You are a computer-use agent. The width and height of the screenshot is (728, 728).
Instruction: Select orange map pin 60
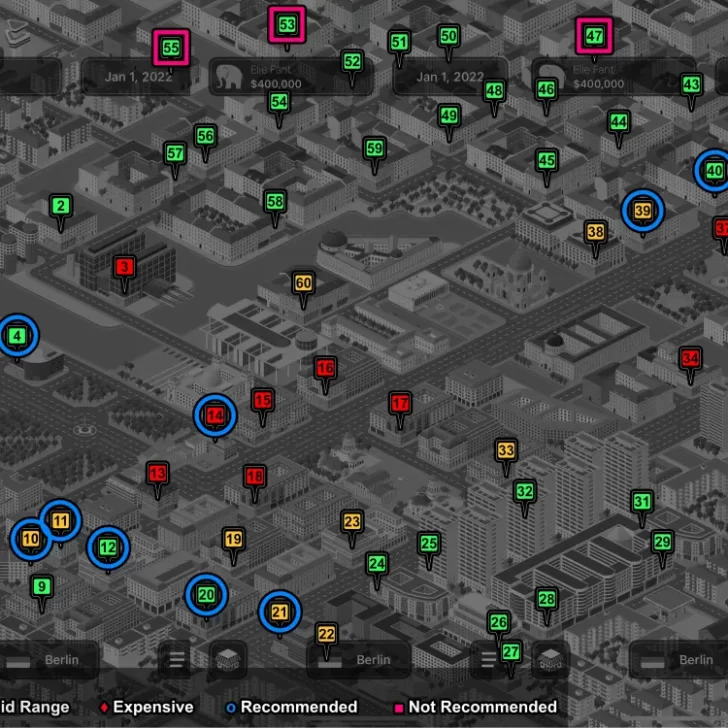point(303,284)
